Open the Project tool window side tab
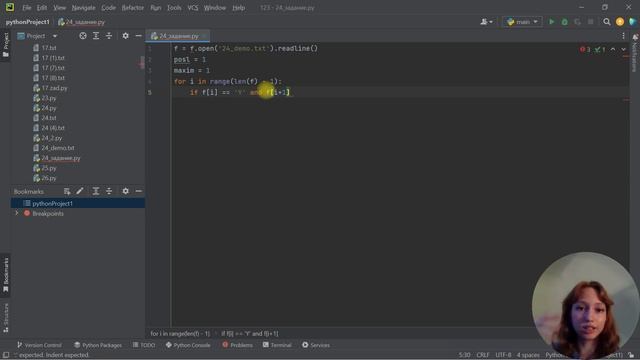 [x=6, y=45]
